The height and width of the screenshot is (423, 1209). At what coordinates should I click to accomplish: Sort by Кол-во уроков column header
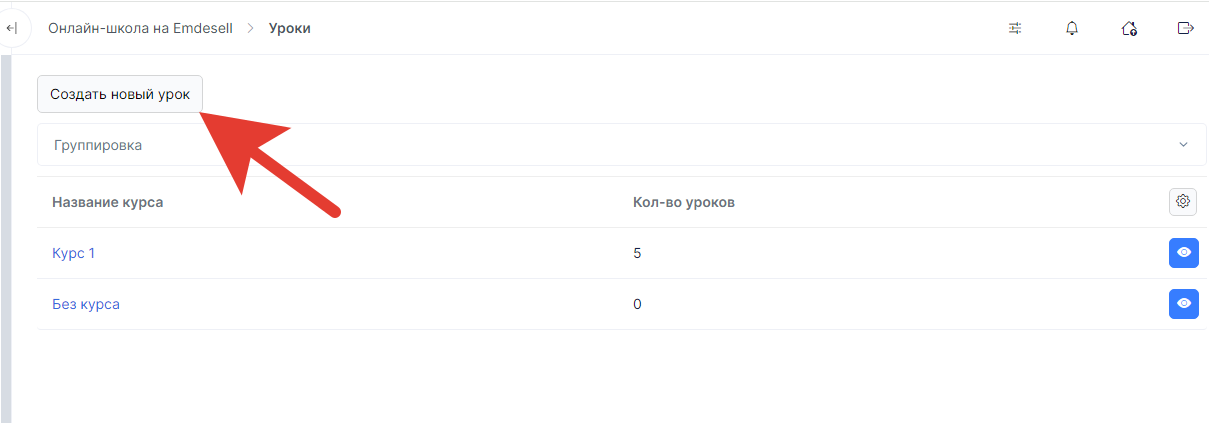pyautogui.click(x=684, y=202)
